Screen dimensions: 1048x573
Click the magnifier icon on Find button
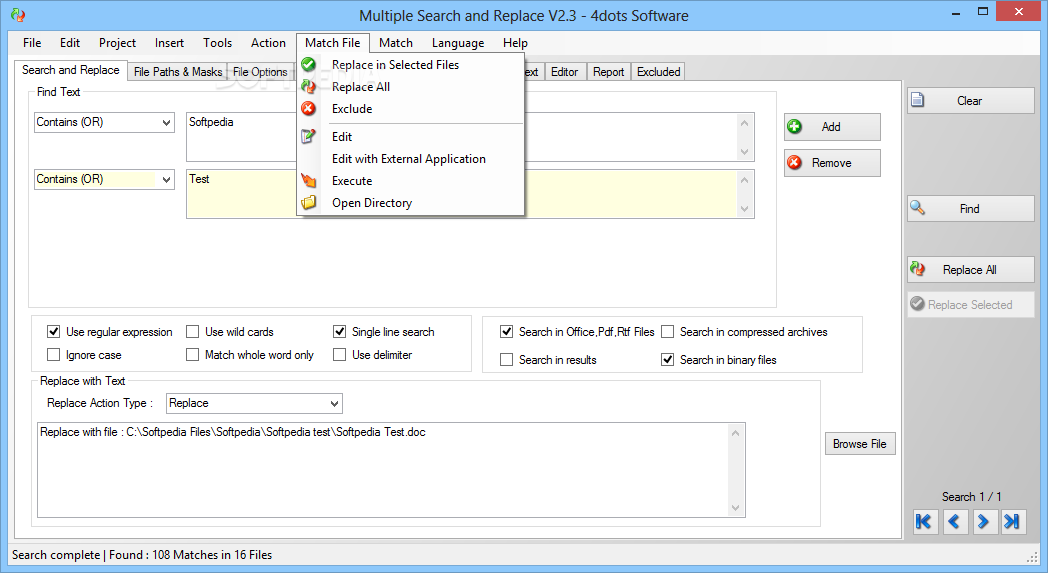click(918, 208)
